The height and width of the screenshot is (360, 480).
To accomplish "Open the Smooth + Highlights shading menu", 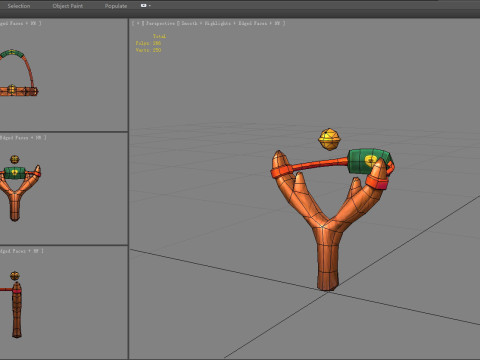I will [206, 23].
